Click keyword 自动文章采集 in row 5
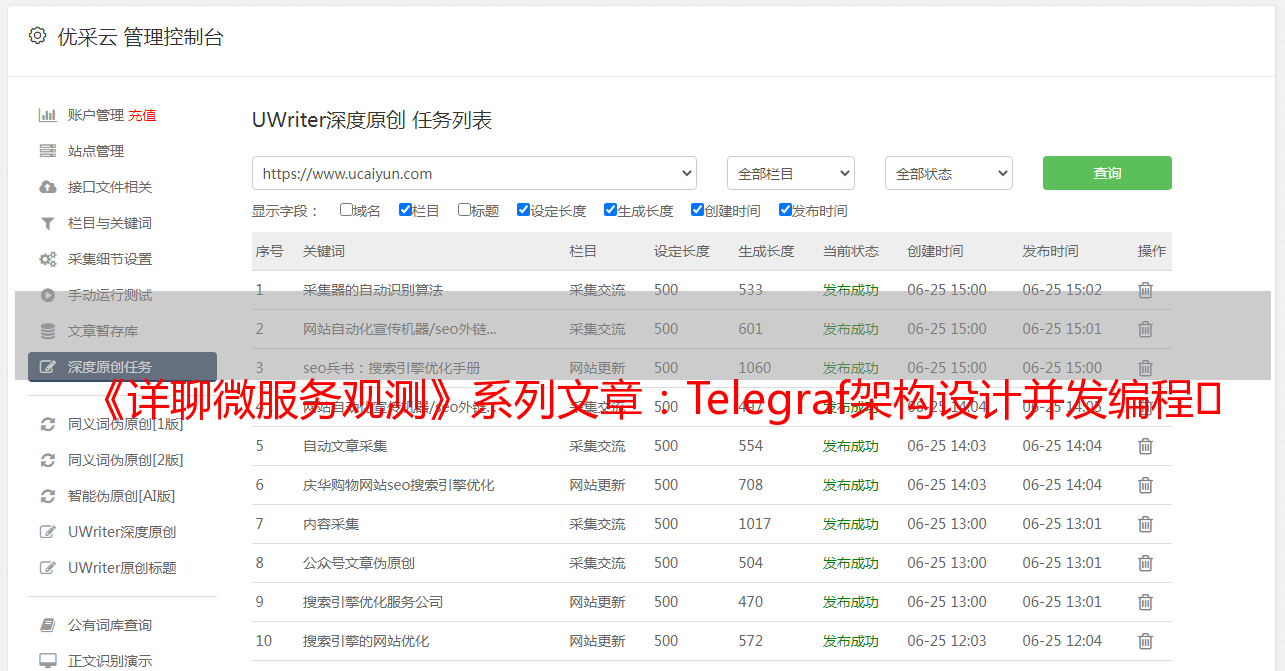Viewport: 1285px width, 671px height. point(345,446)
